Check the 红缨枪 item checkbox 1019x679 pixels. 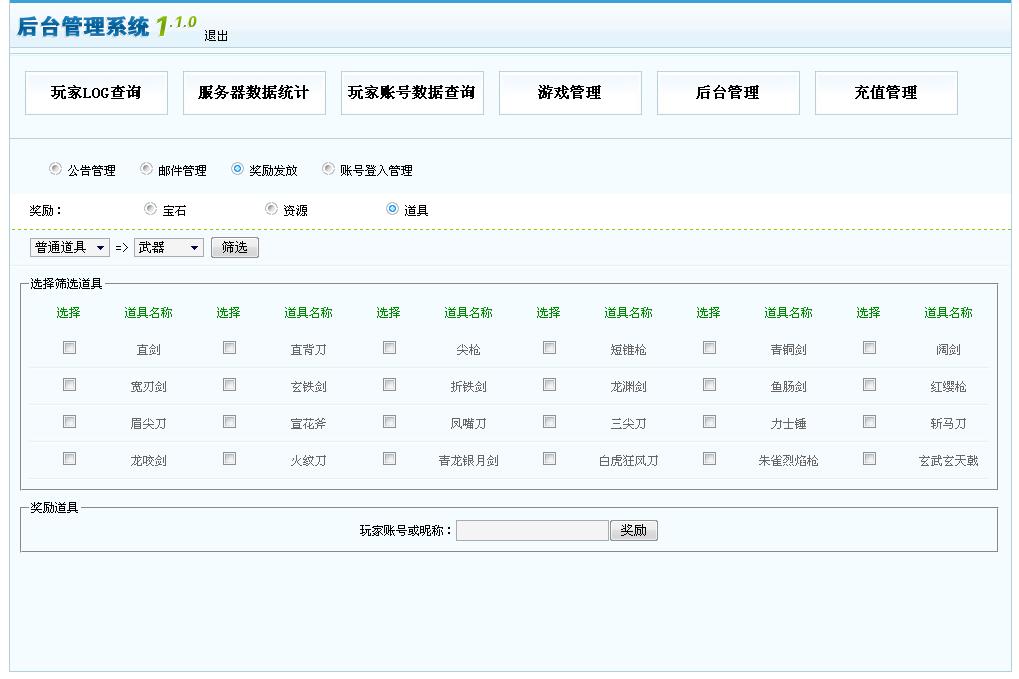point(869,385)
